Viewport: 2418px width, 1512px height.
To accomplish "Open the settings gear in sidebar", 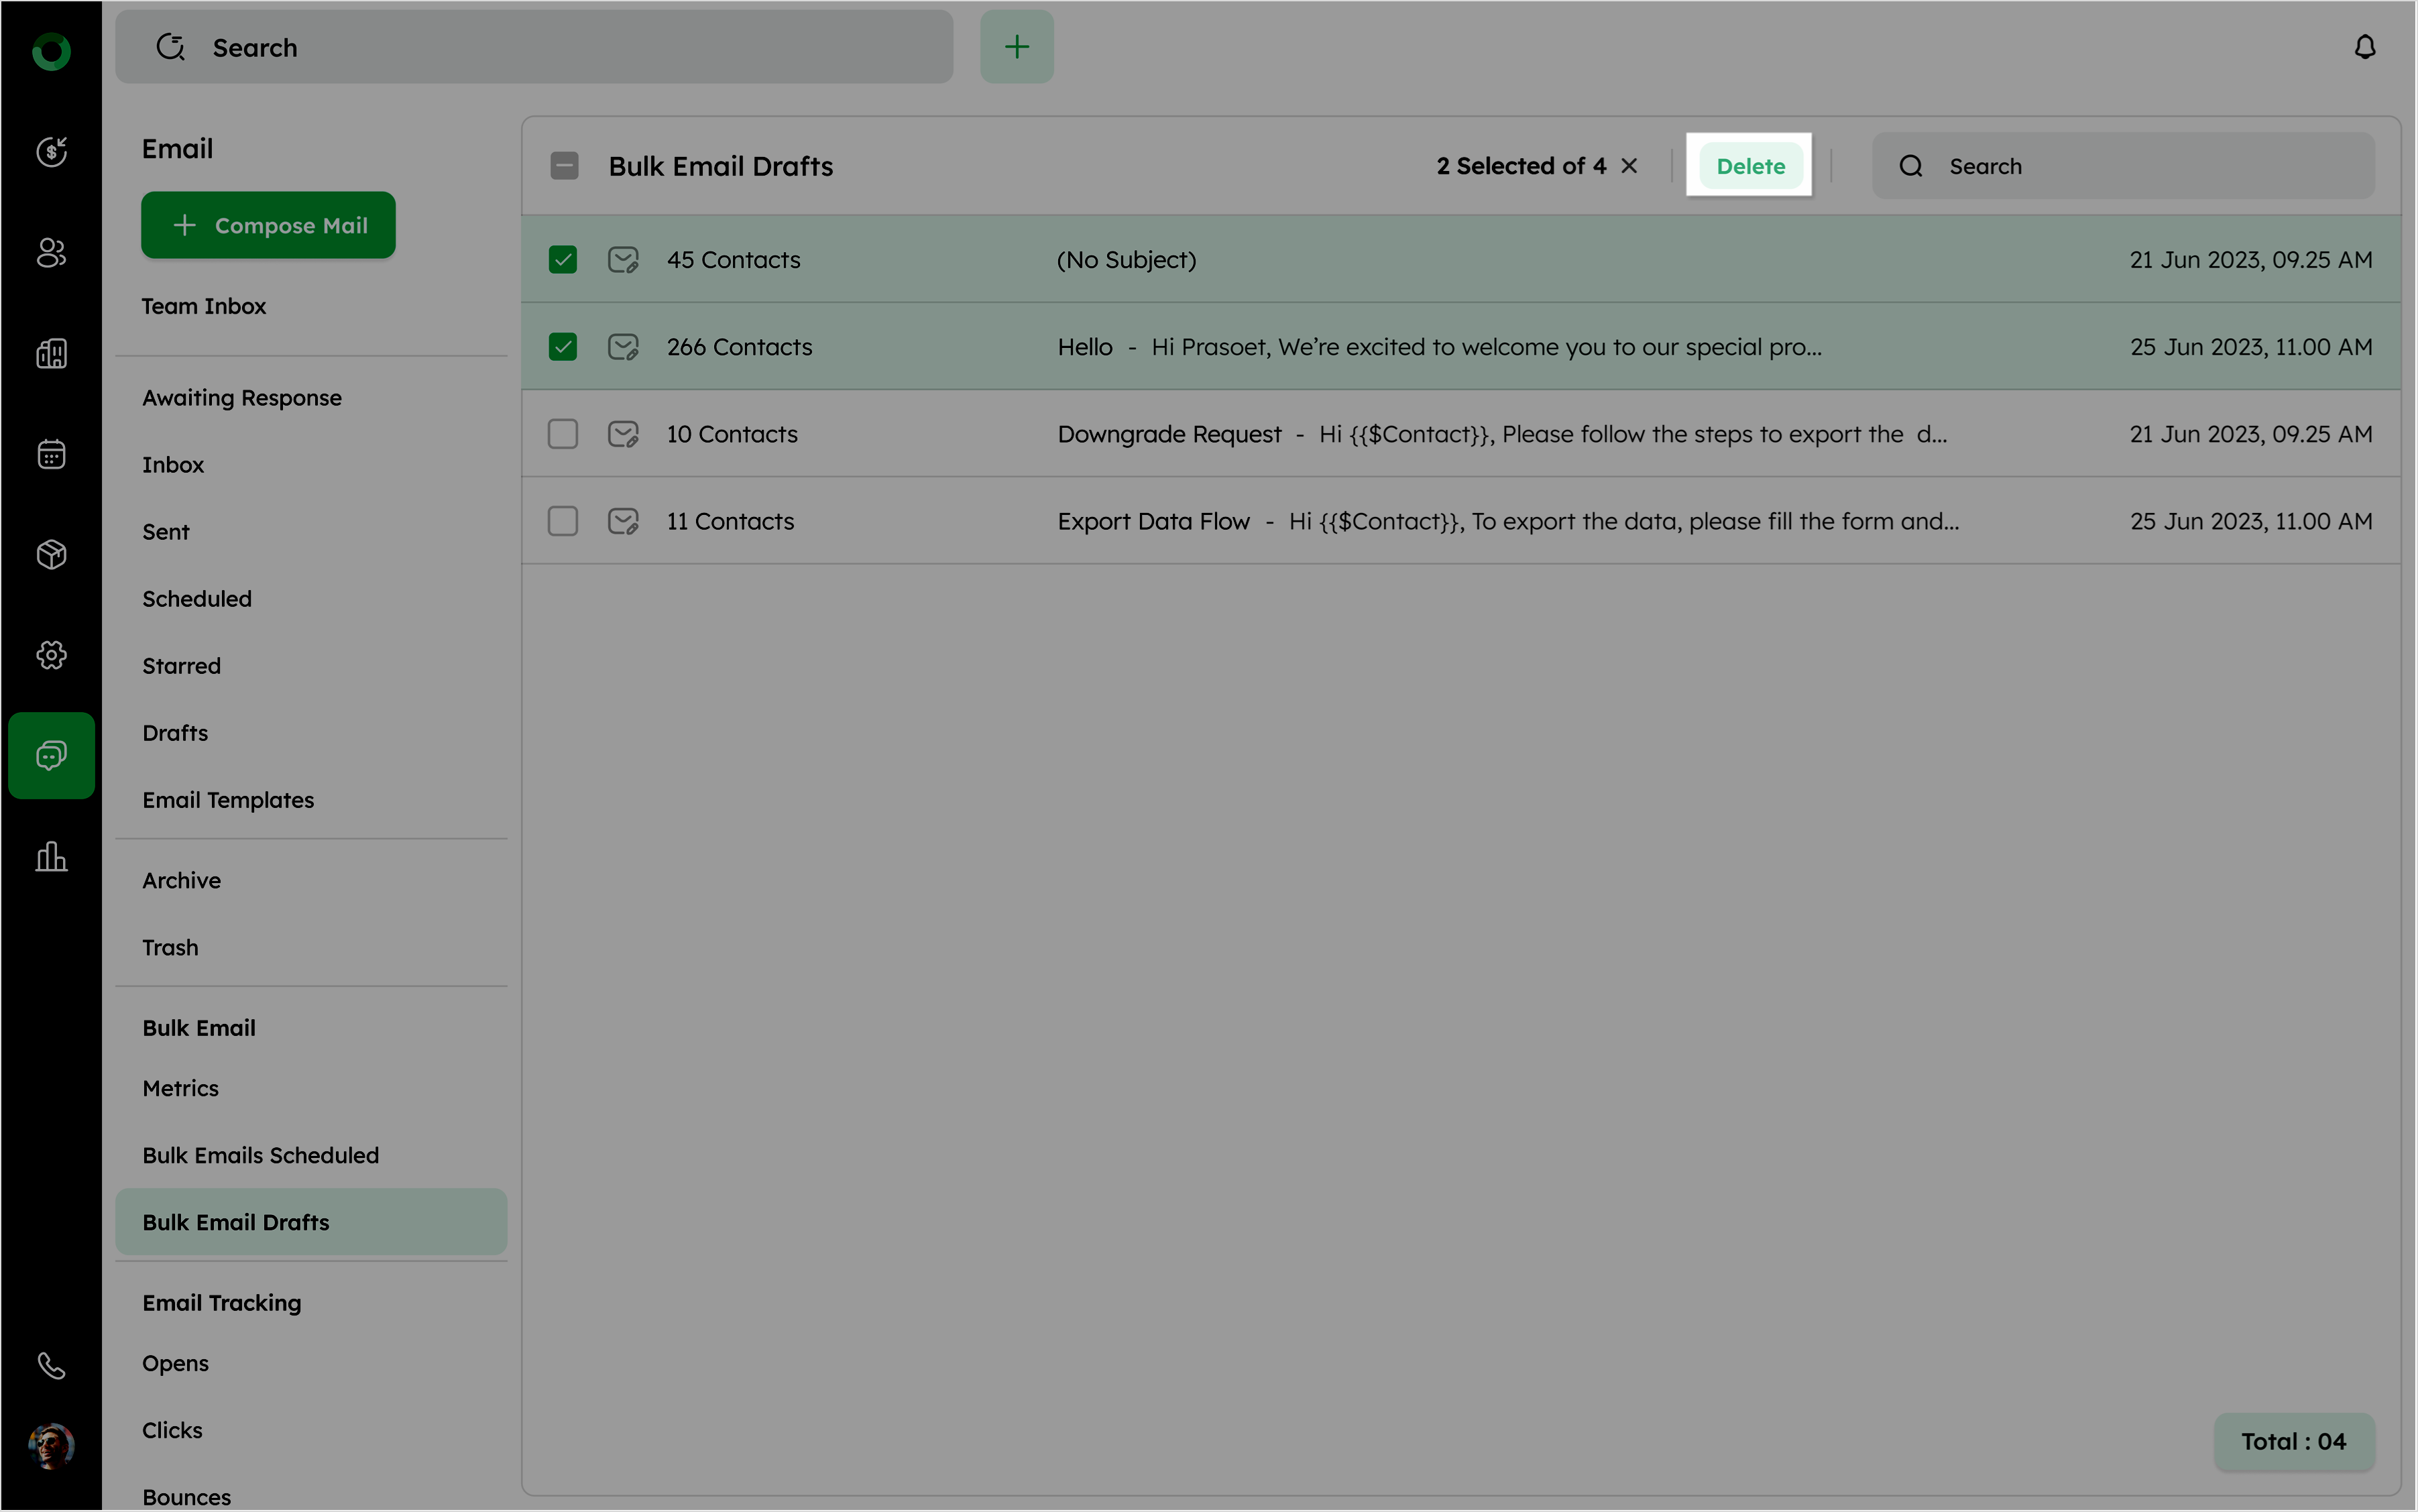I will pos(51,655).
